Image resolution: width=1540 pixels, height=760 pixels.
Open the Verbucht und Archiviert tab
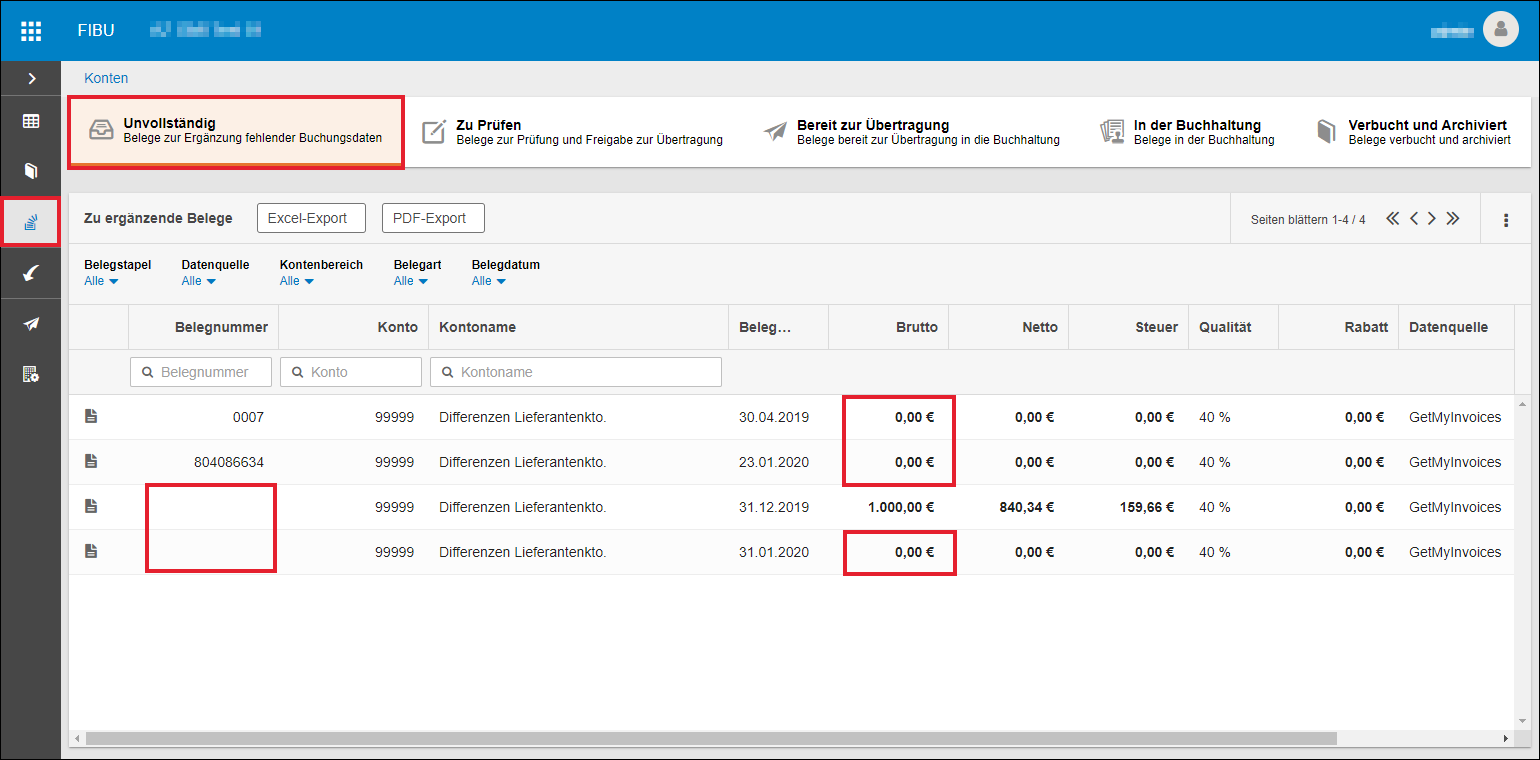point(1413,132)
